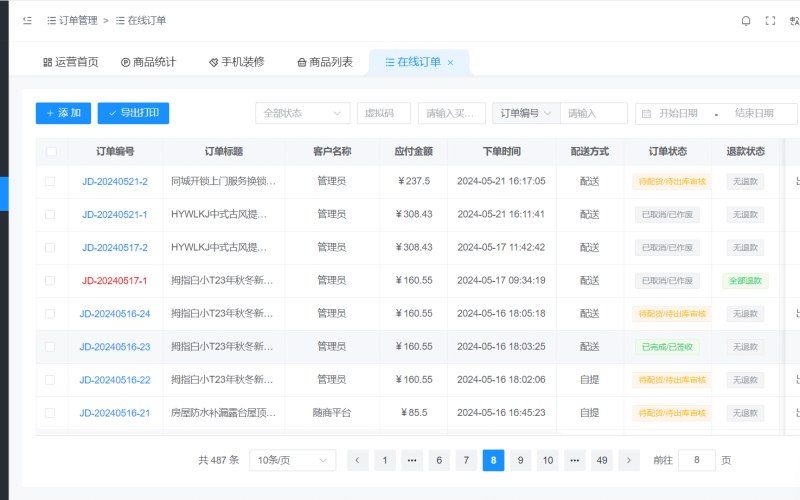
Task: Check order JD-20240516-22 row
Action: pyautogui.click(x=50, y=380)
